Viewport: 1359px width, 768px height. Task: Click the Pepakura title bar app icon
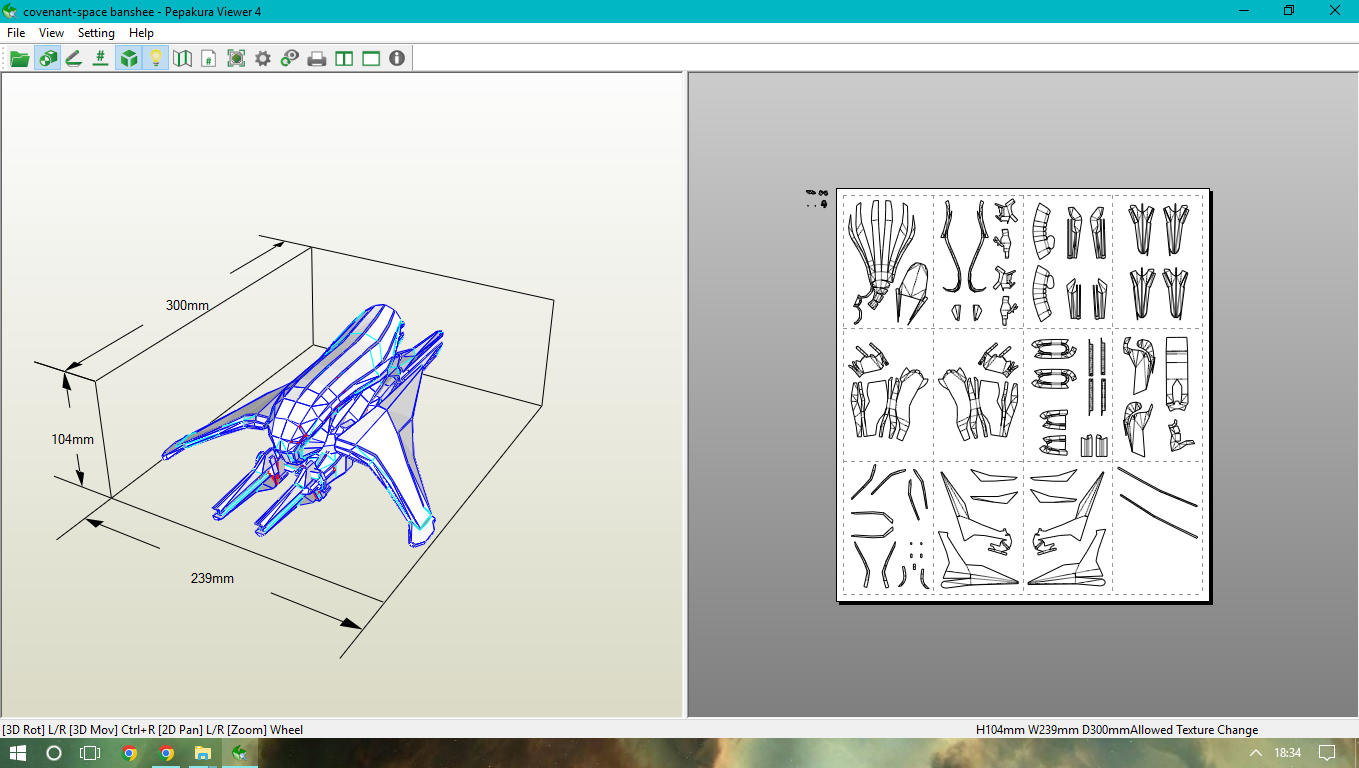click(x=10, y=10)
